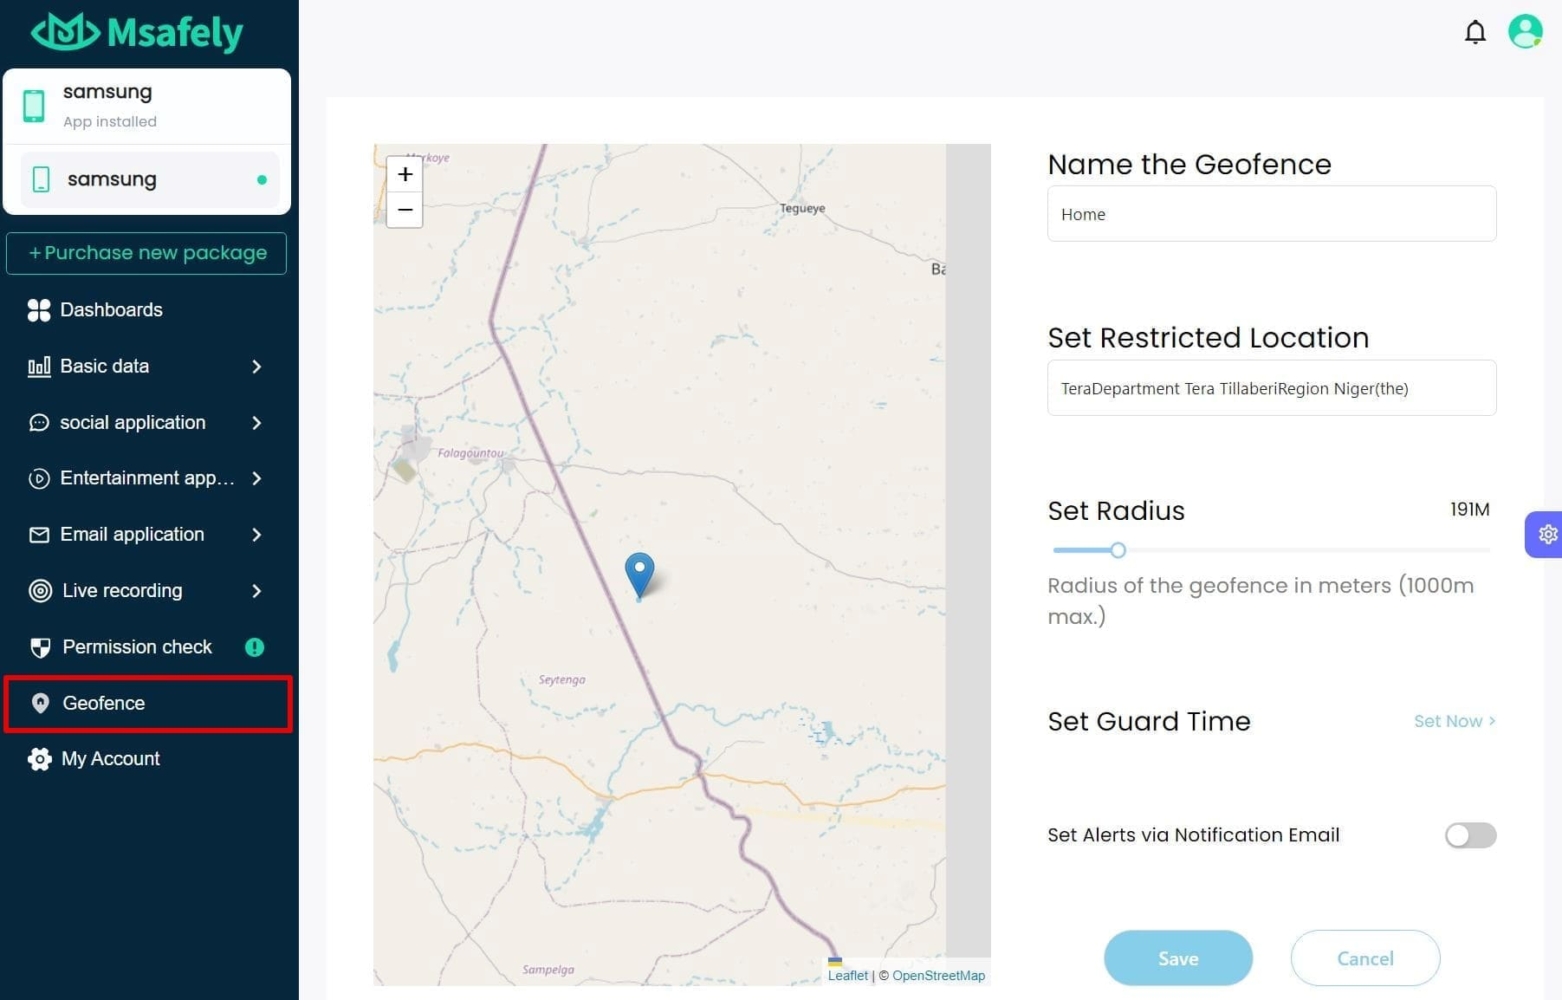The width and height of the screenshot is (1562, 1000).
Task: Go to Dashboards
Action: (x=110, y=310)
